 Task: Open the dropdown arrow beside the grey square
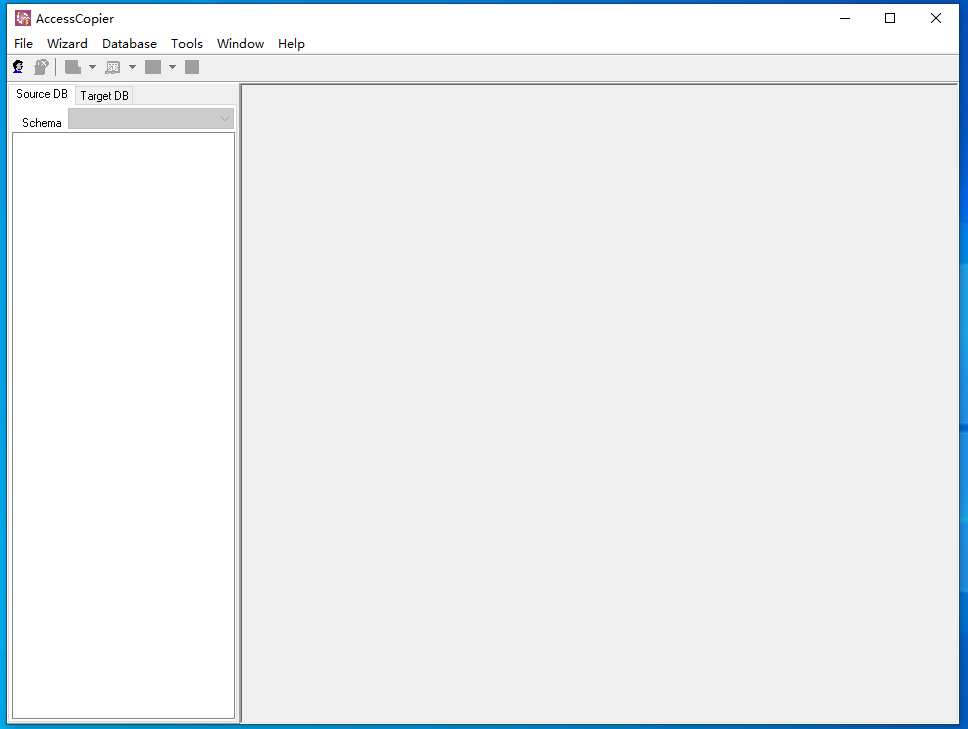[172, 67]
